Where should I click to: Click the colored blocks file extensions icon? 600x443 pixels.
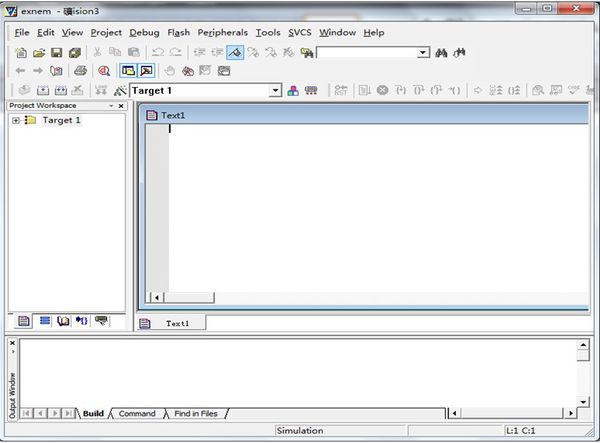click(293, 91)
